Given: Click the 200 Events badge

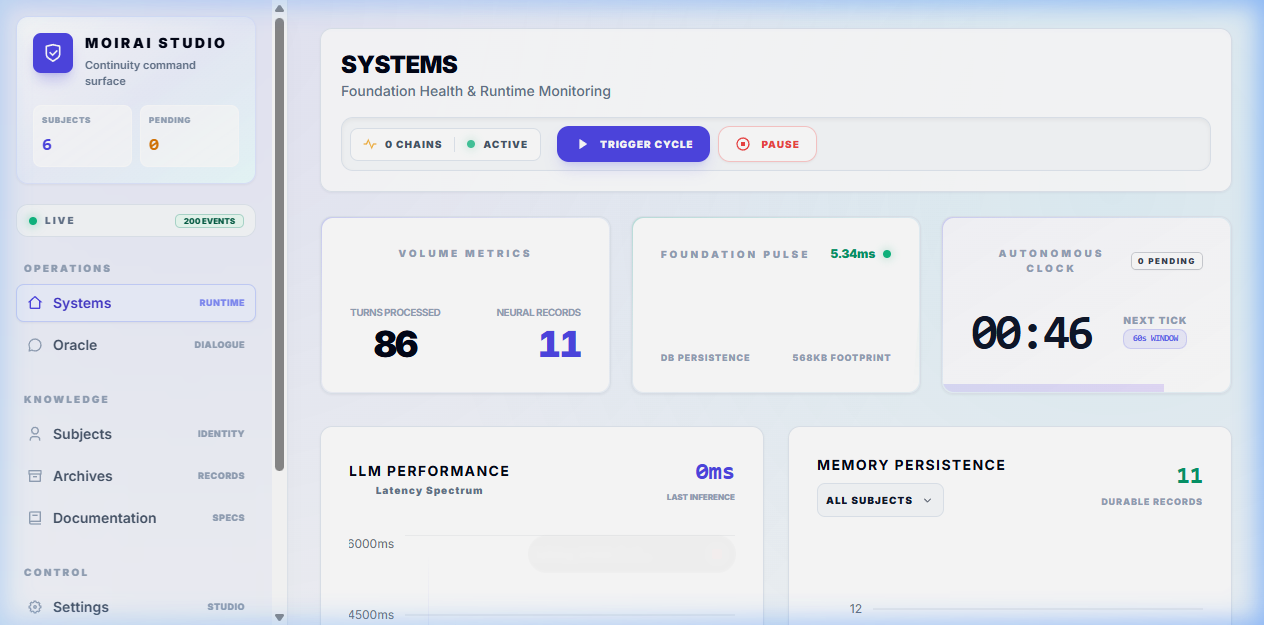Looking at the screenshot, I should pyautogui.click(x=209, y=221).
